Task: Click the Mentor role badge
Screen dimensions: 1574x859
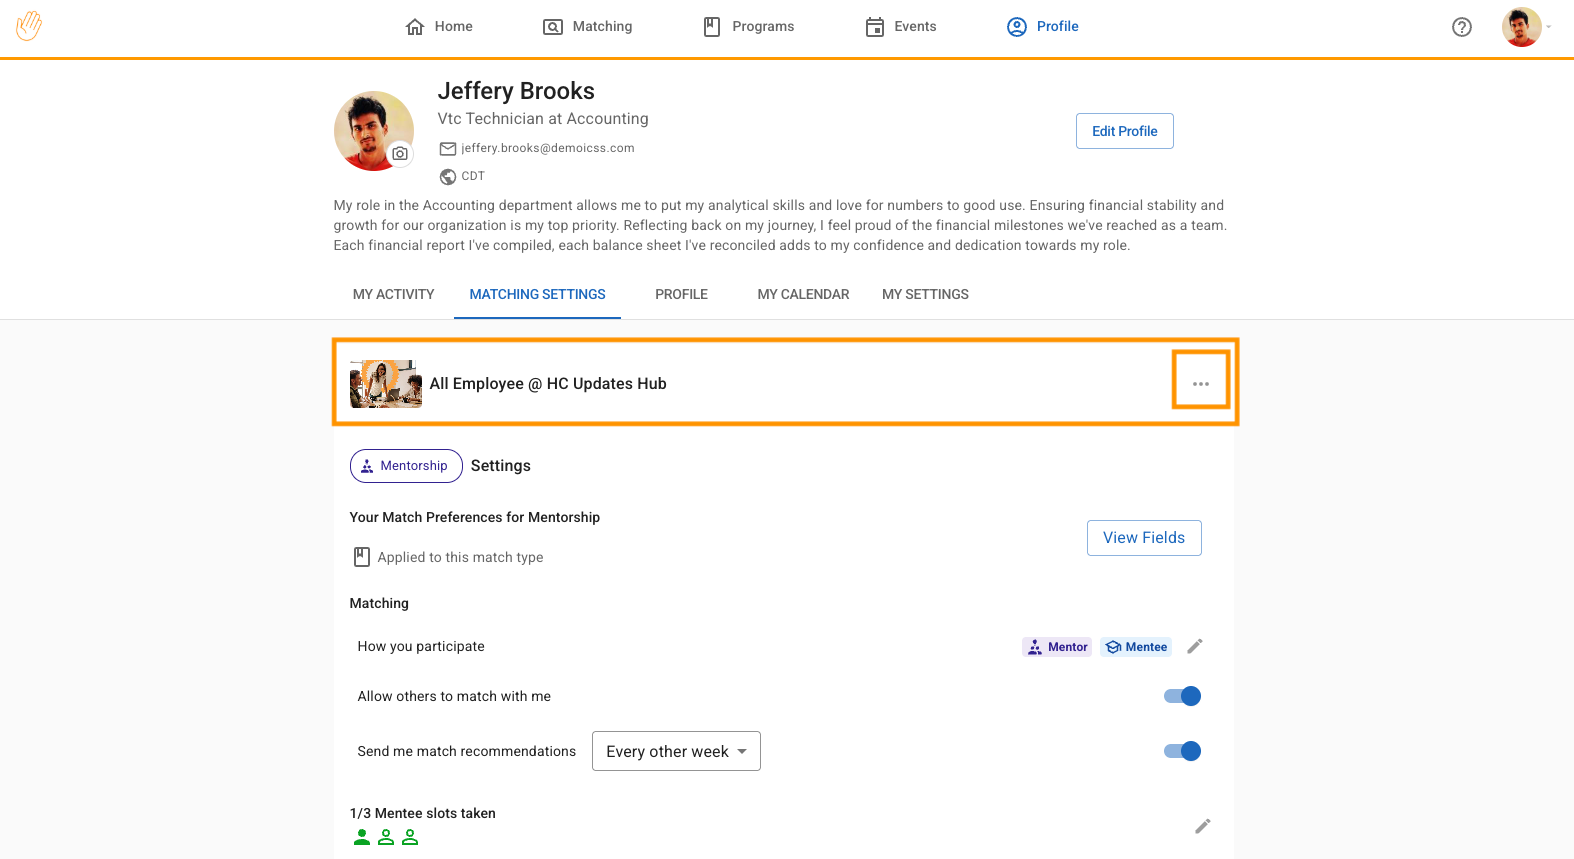Action: coord(1057,647)
